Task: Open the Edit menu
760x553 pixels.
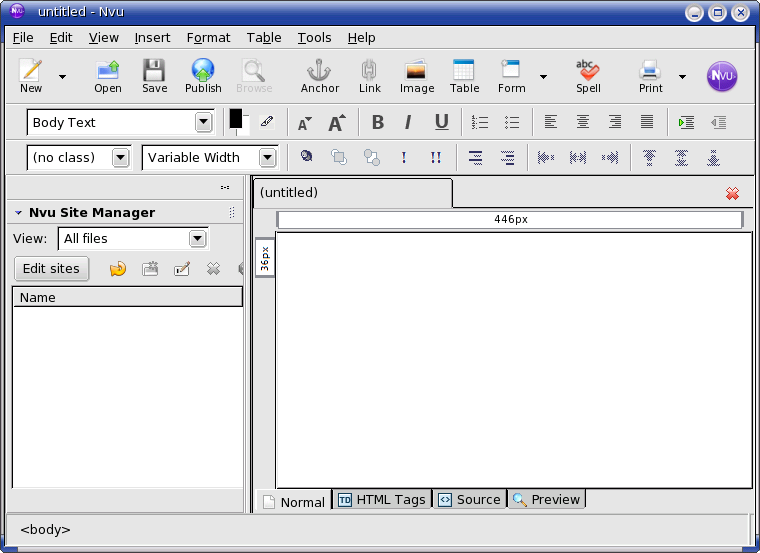Action: tap(61, 38)
